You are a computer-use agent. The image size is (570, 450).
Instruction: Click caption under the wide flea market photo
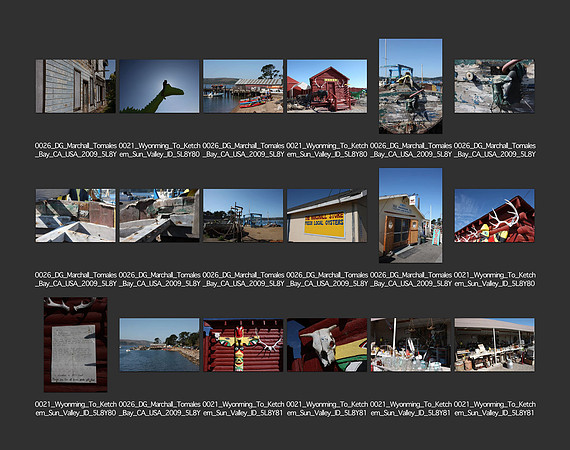[494, 409]
